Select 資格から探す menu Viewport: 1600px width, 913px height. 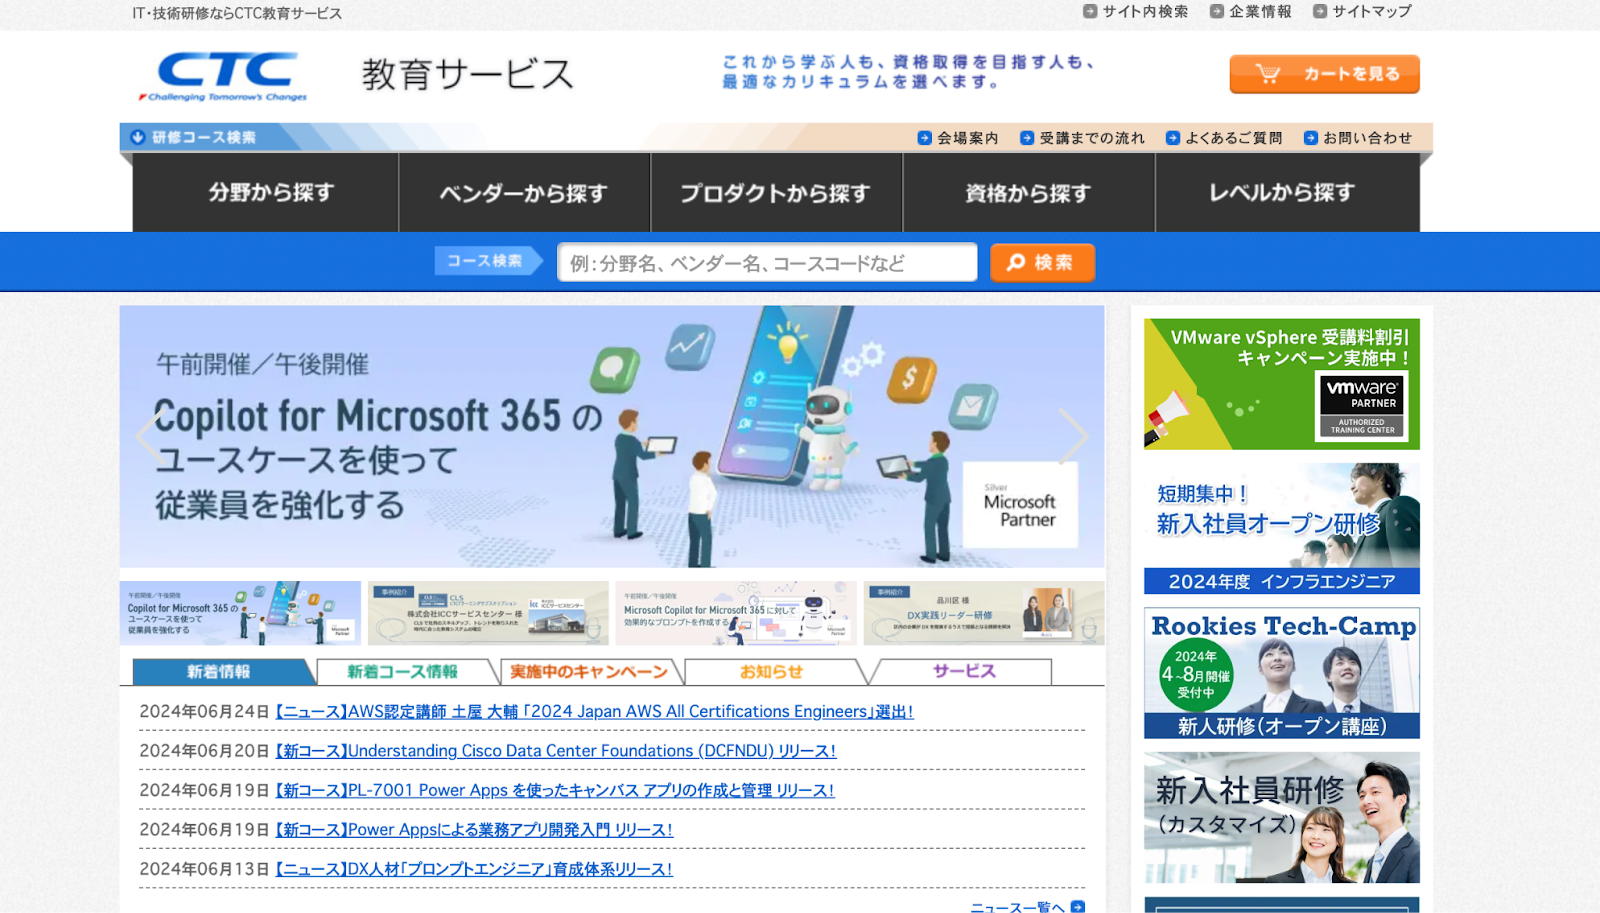click(x=1029, y=192)
